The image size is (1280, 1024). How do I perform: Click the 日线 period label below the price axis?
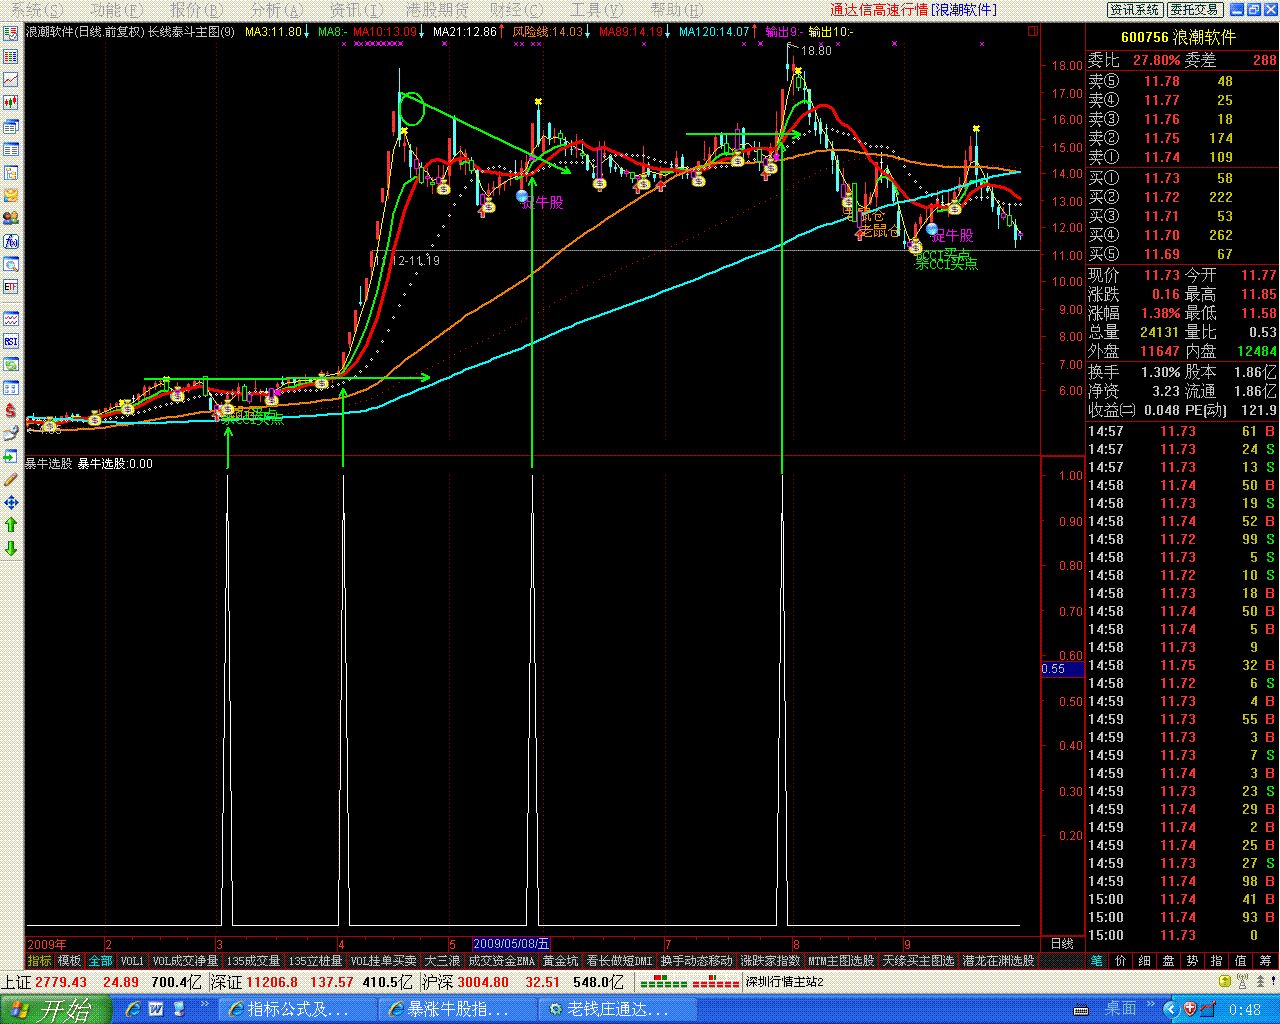(x=1062, y=944)
